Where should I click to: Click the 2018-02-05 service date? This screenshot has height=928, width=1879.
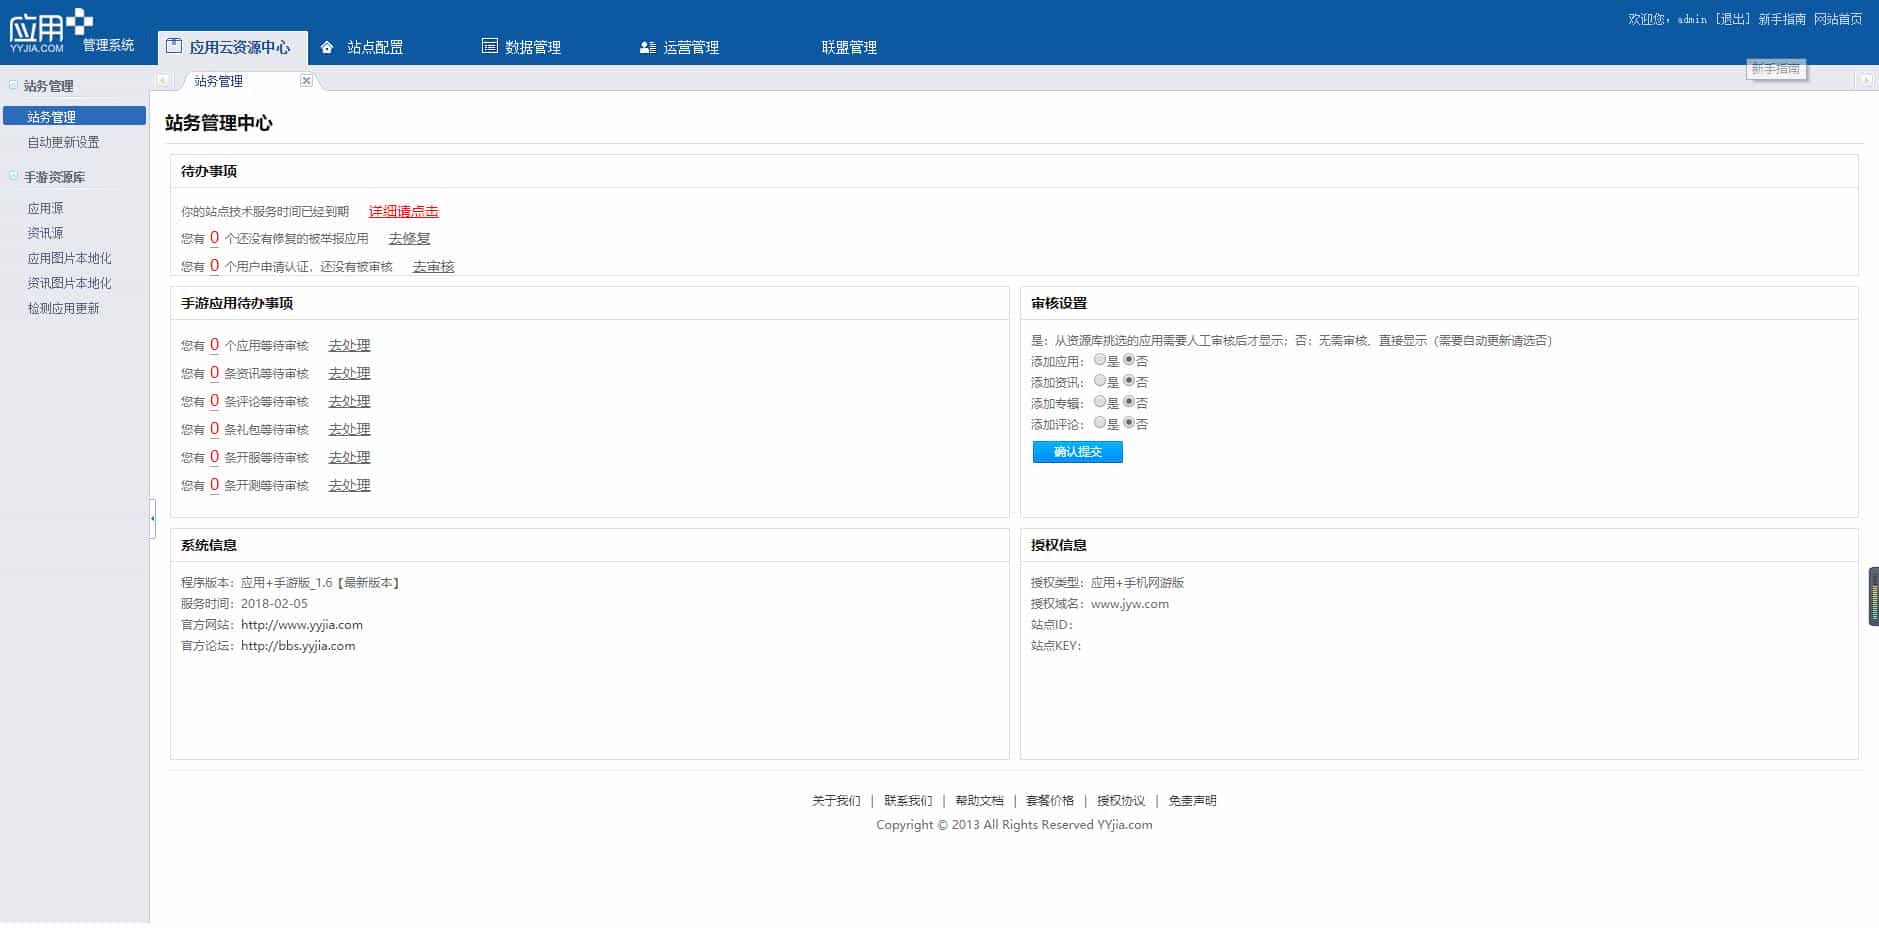(274, 604)
